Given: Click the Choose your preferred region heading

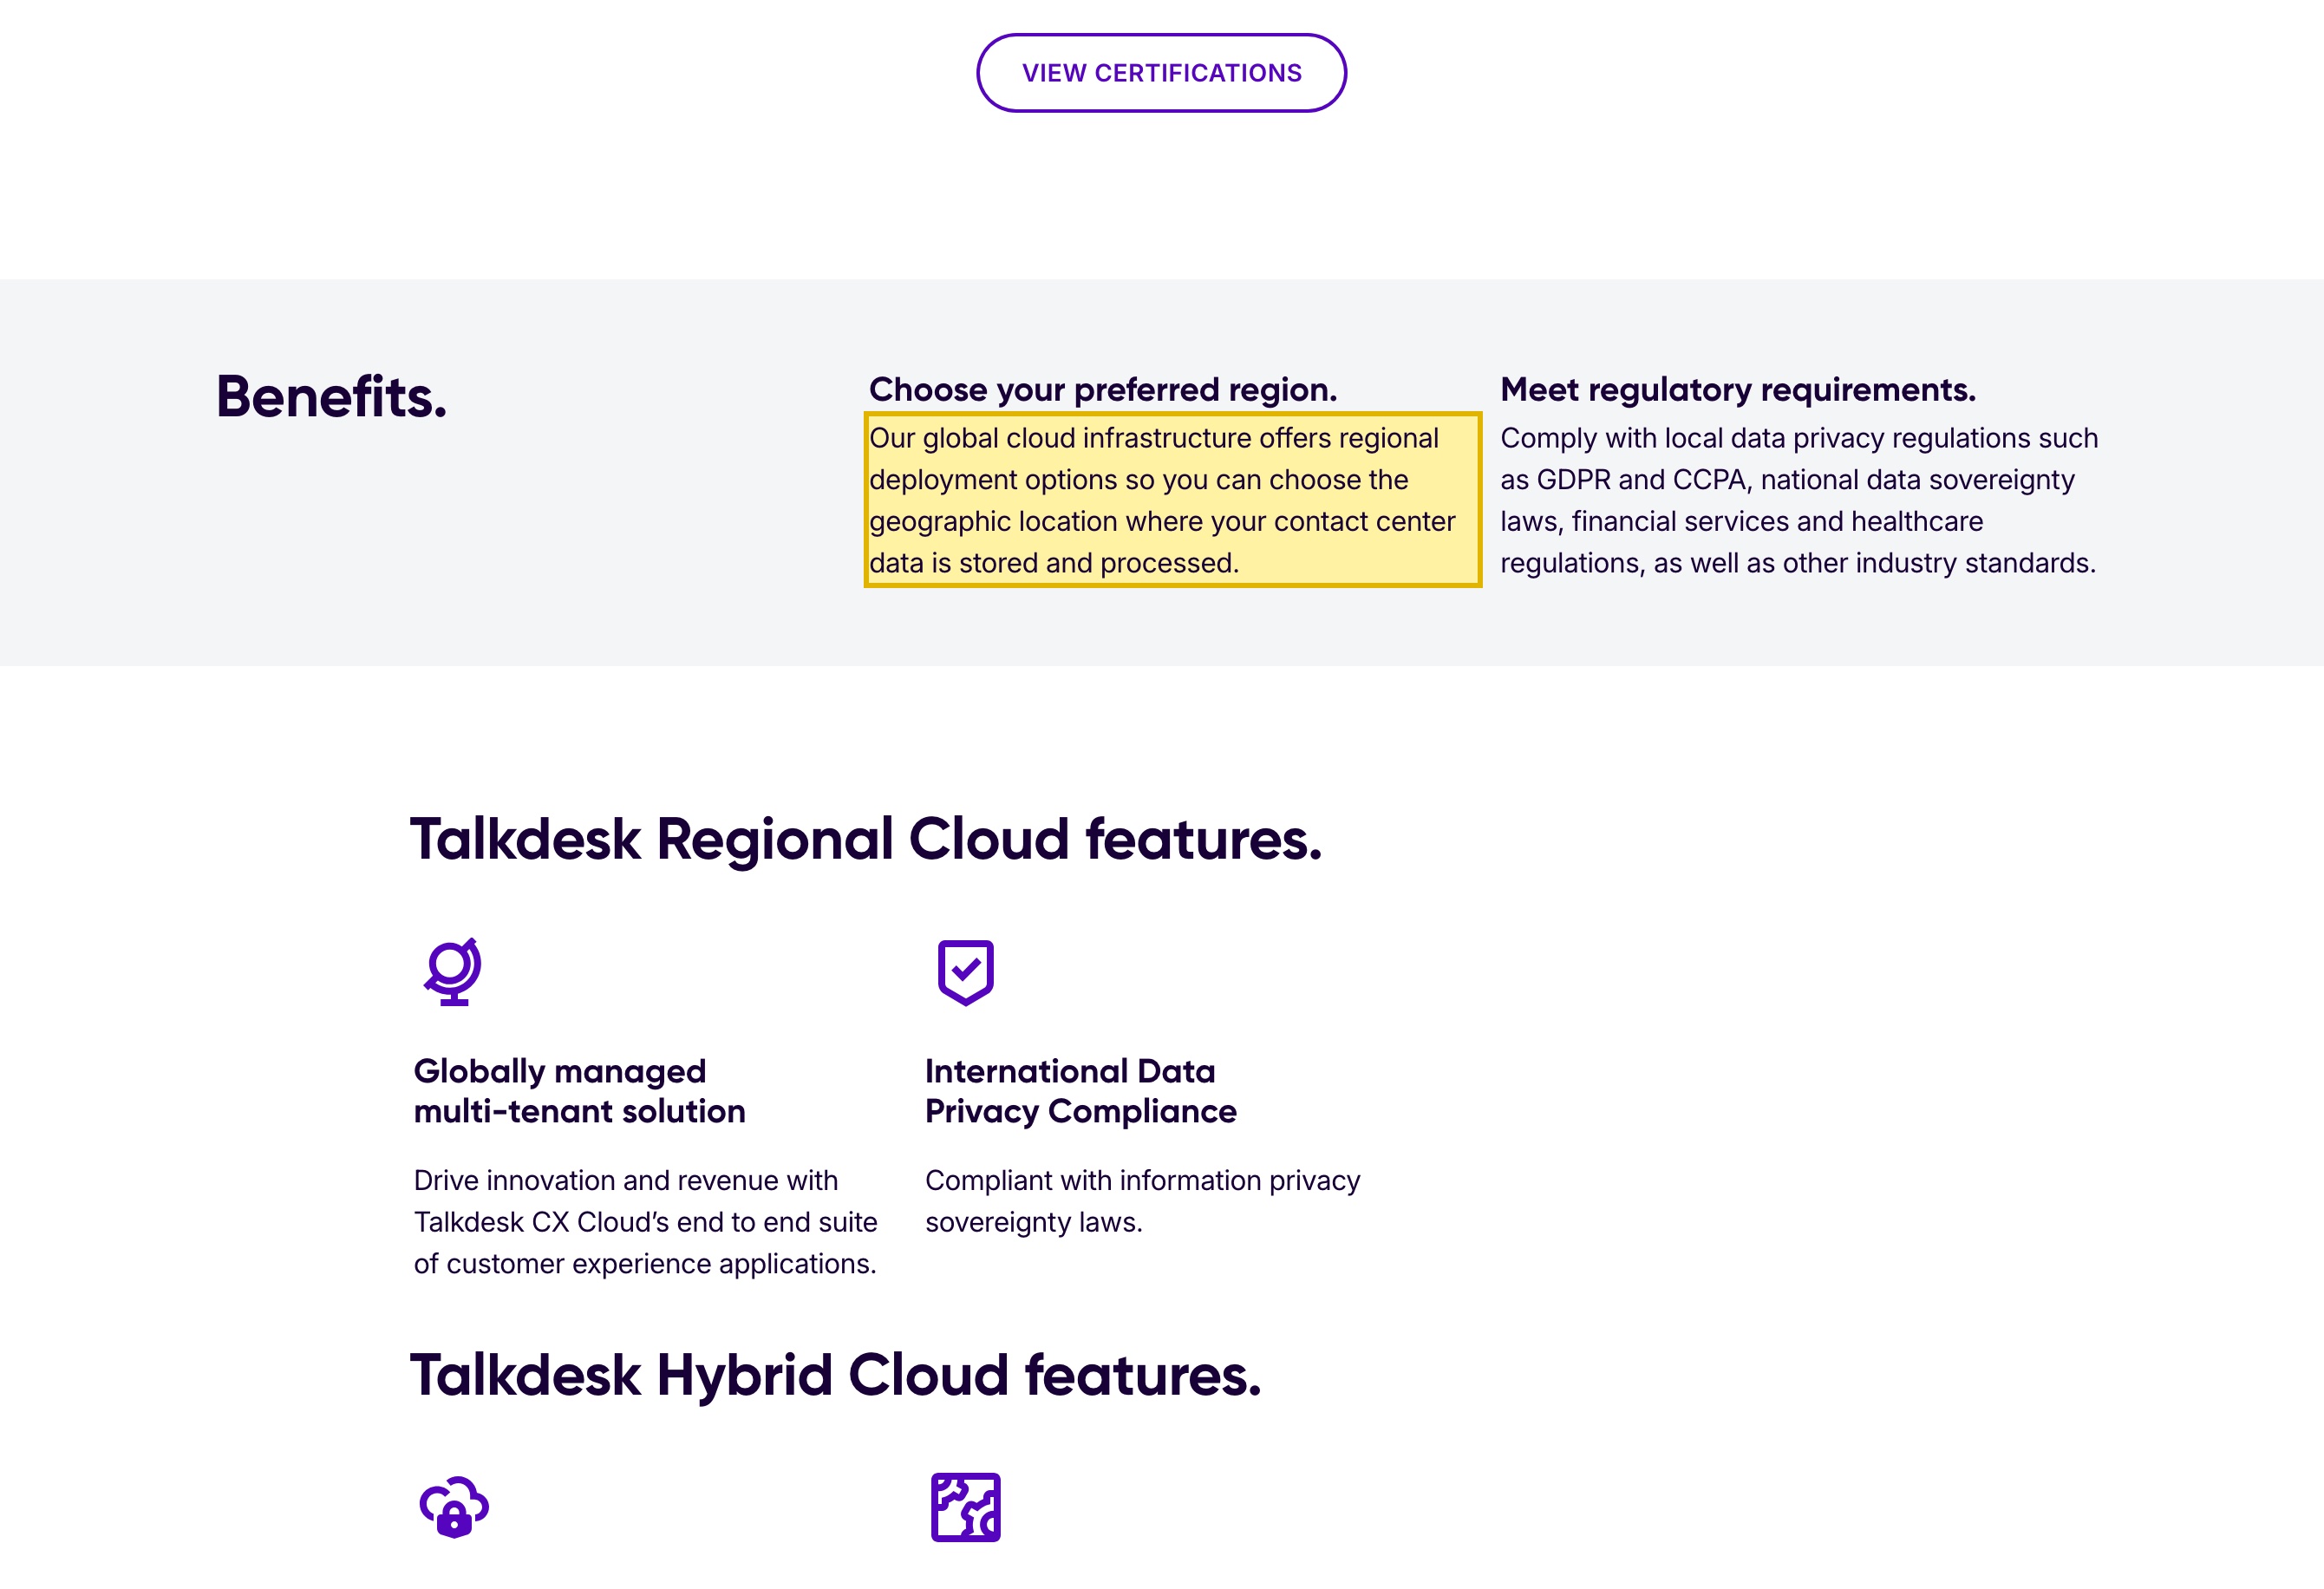Looking at the screenshot, I should click(1103, 389).
